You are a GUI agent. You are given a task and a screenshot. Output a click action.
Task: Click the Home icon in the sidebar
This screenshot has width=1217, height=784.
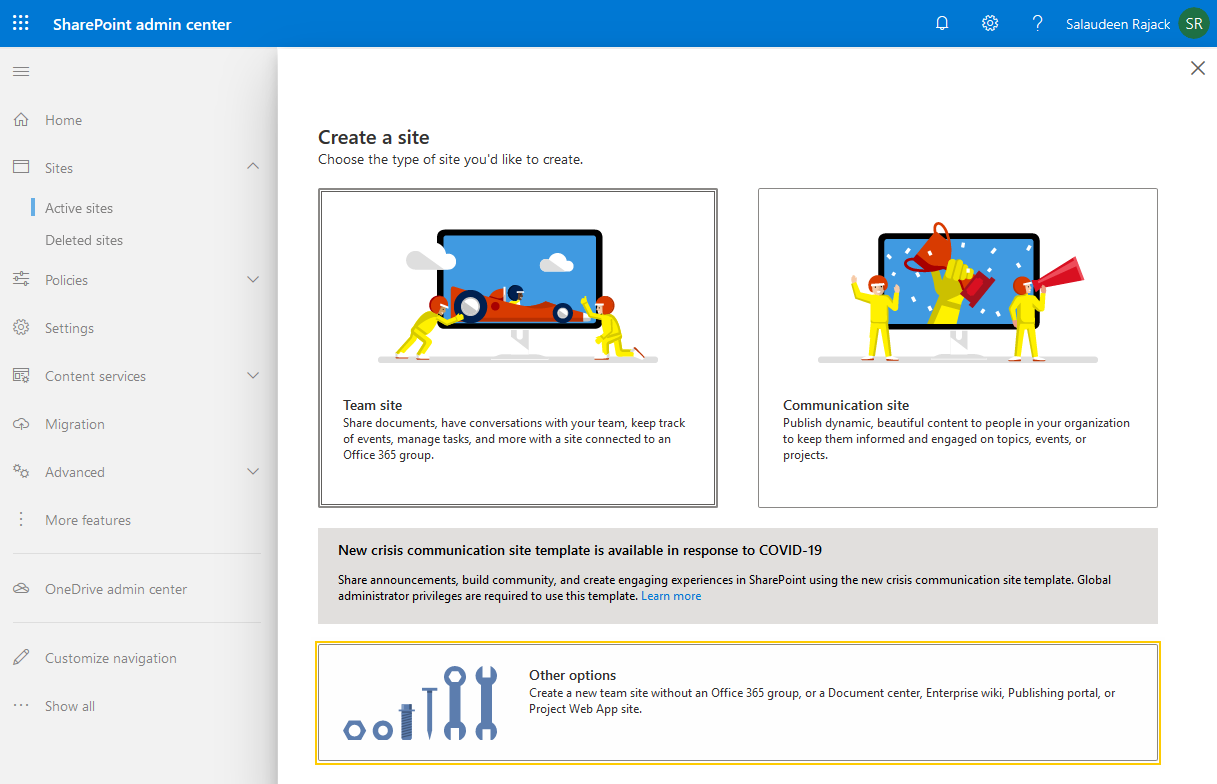(x=20, y=119)
